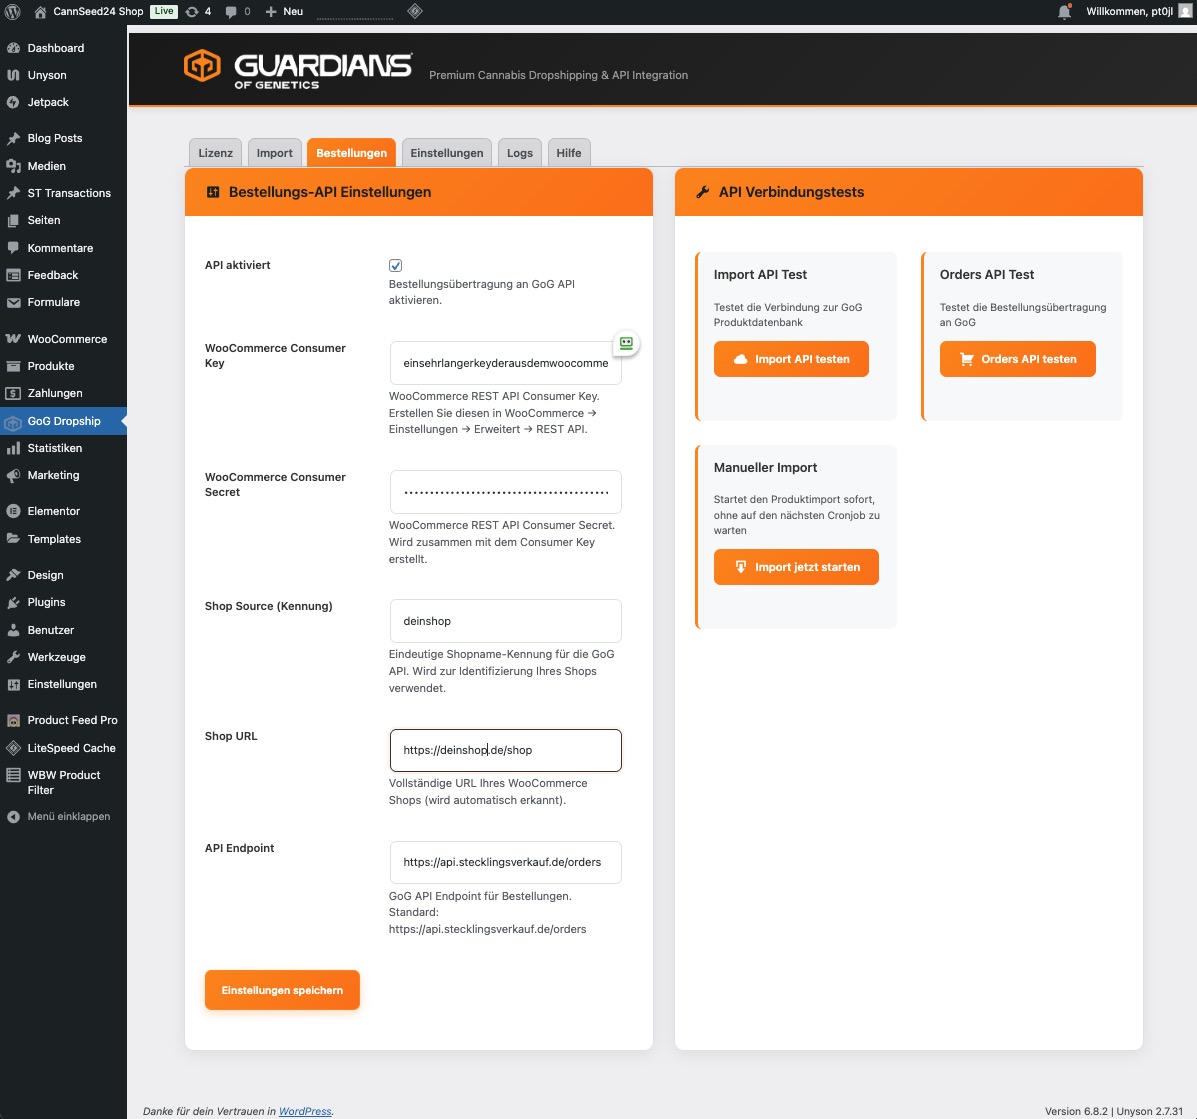Click the Einstellungen speichern button
Viewport: 1197px width, 1119px height.
pos(282,990)
